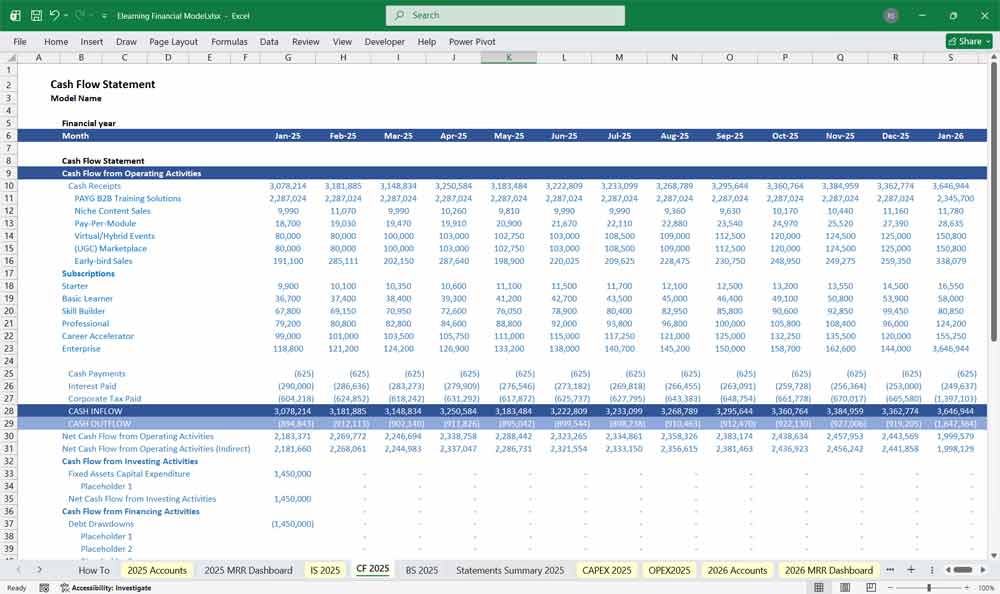Select the Save icon on Quick Access Toolbar
Image resolution: width=1000 pixels, height=594 pixels.
pyautogui.click(x=35, y=14)
